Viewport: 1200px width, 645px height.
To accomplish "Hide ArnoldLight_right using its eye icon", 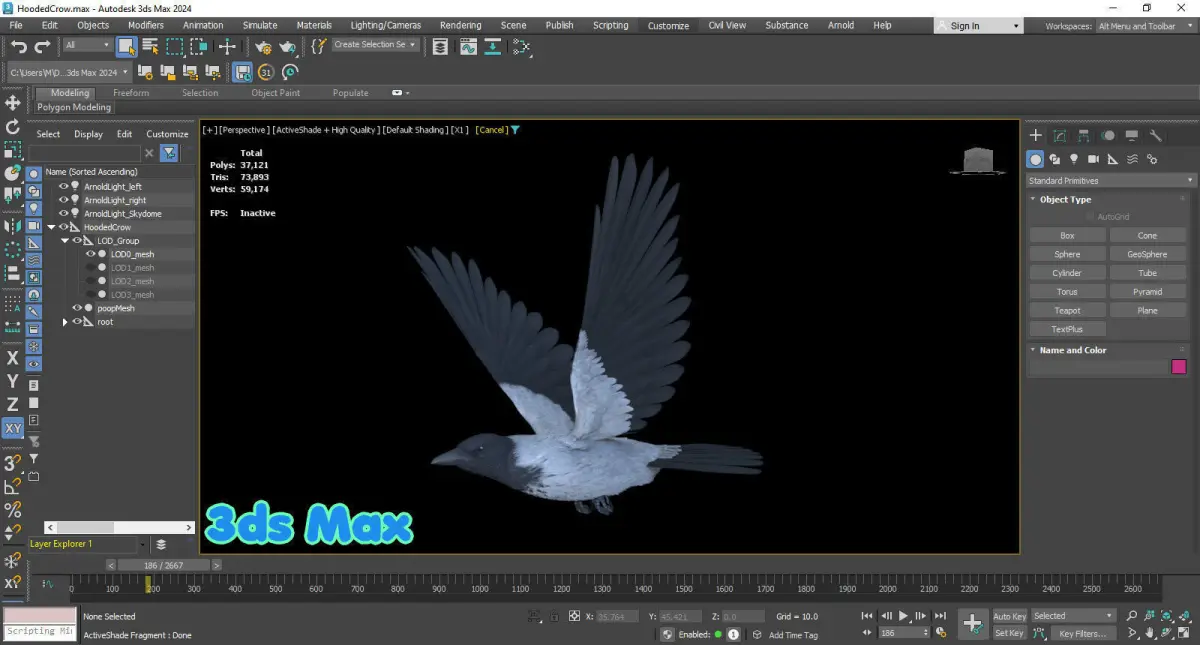I will 64,200.
